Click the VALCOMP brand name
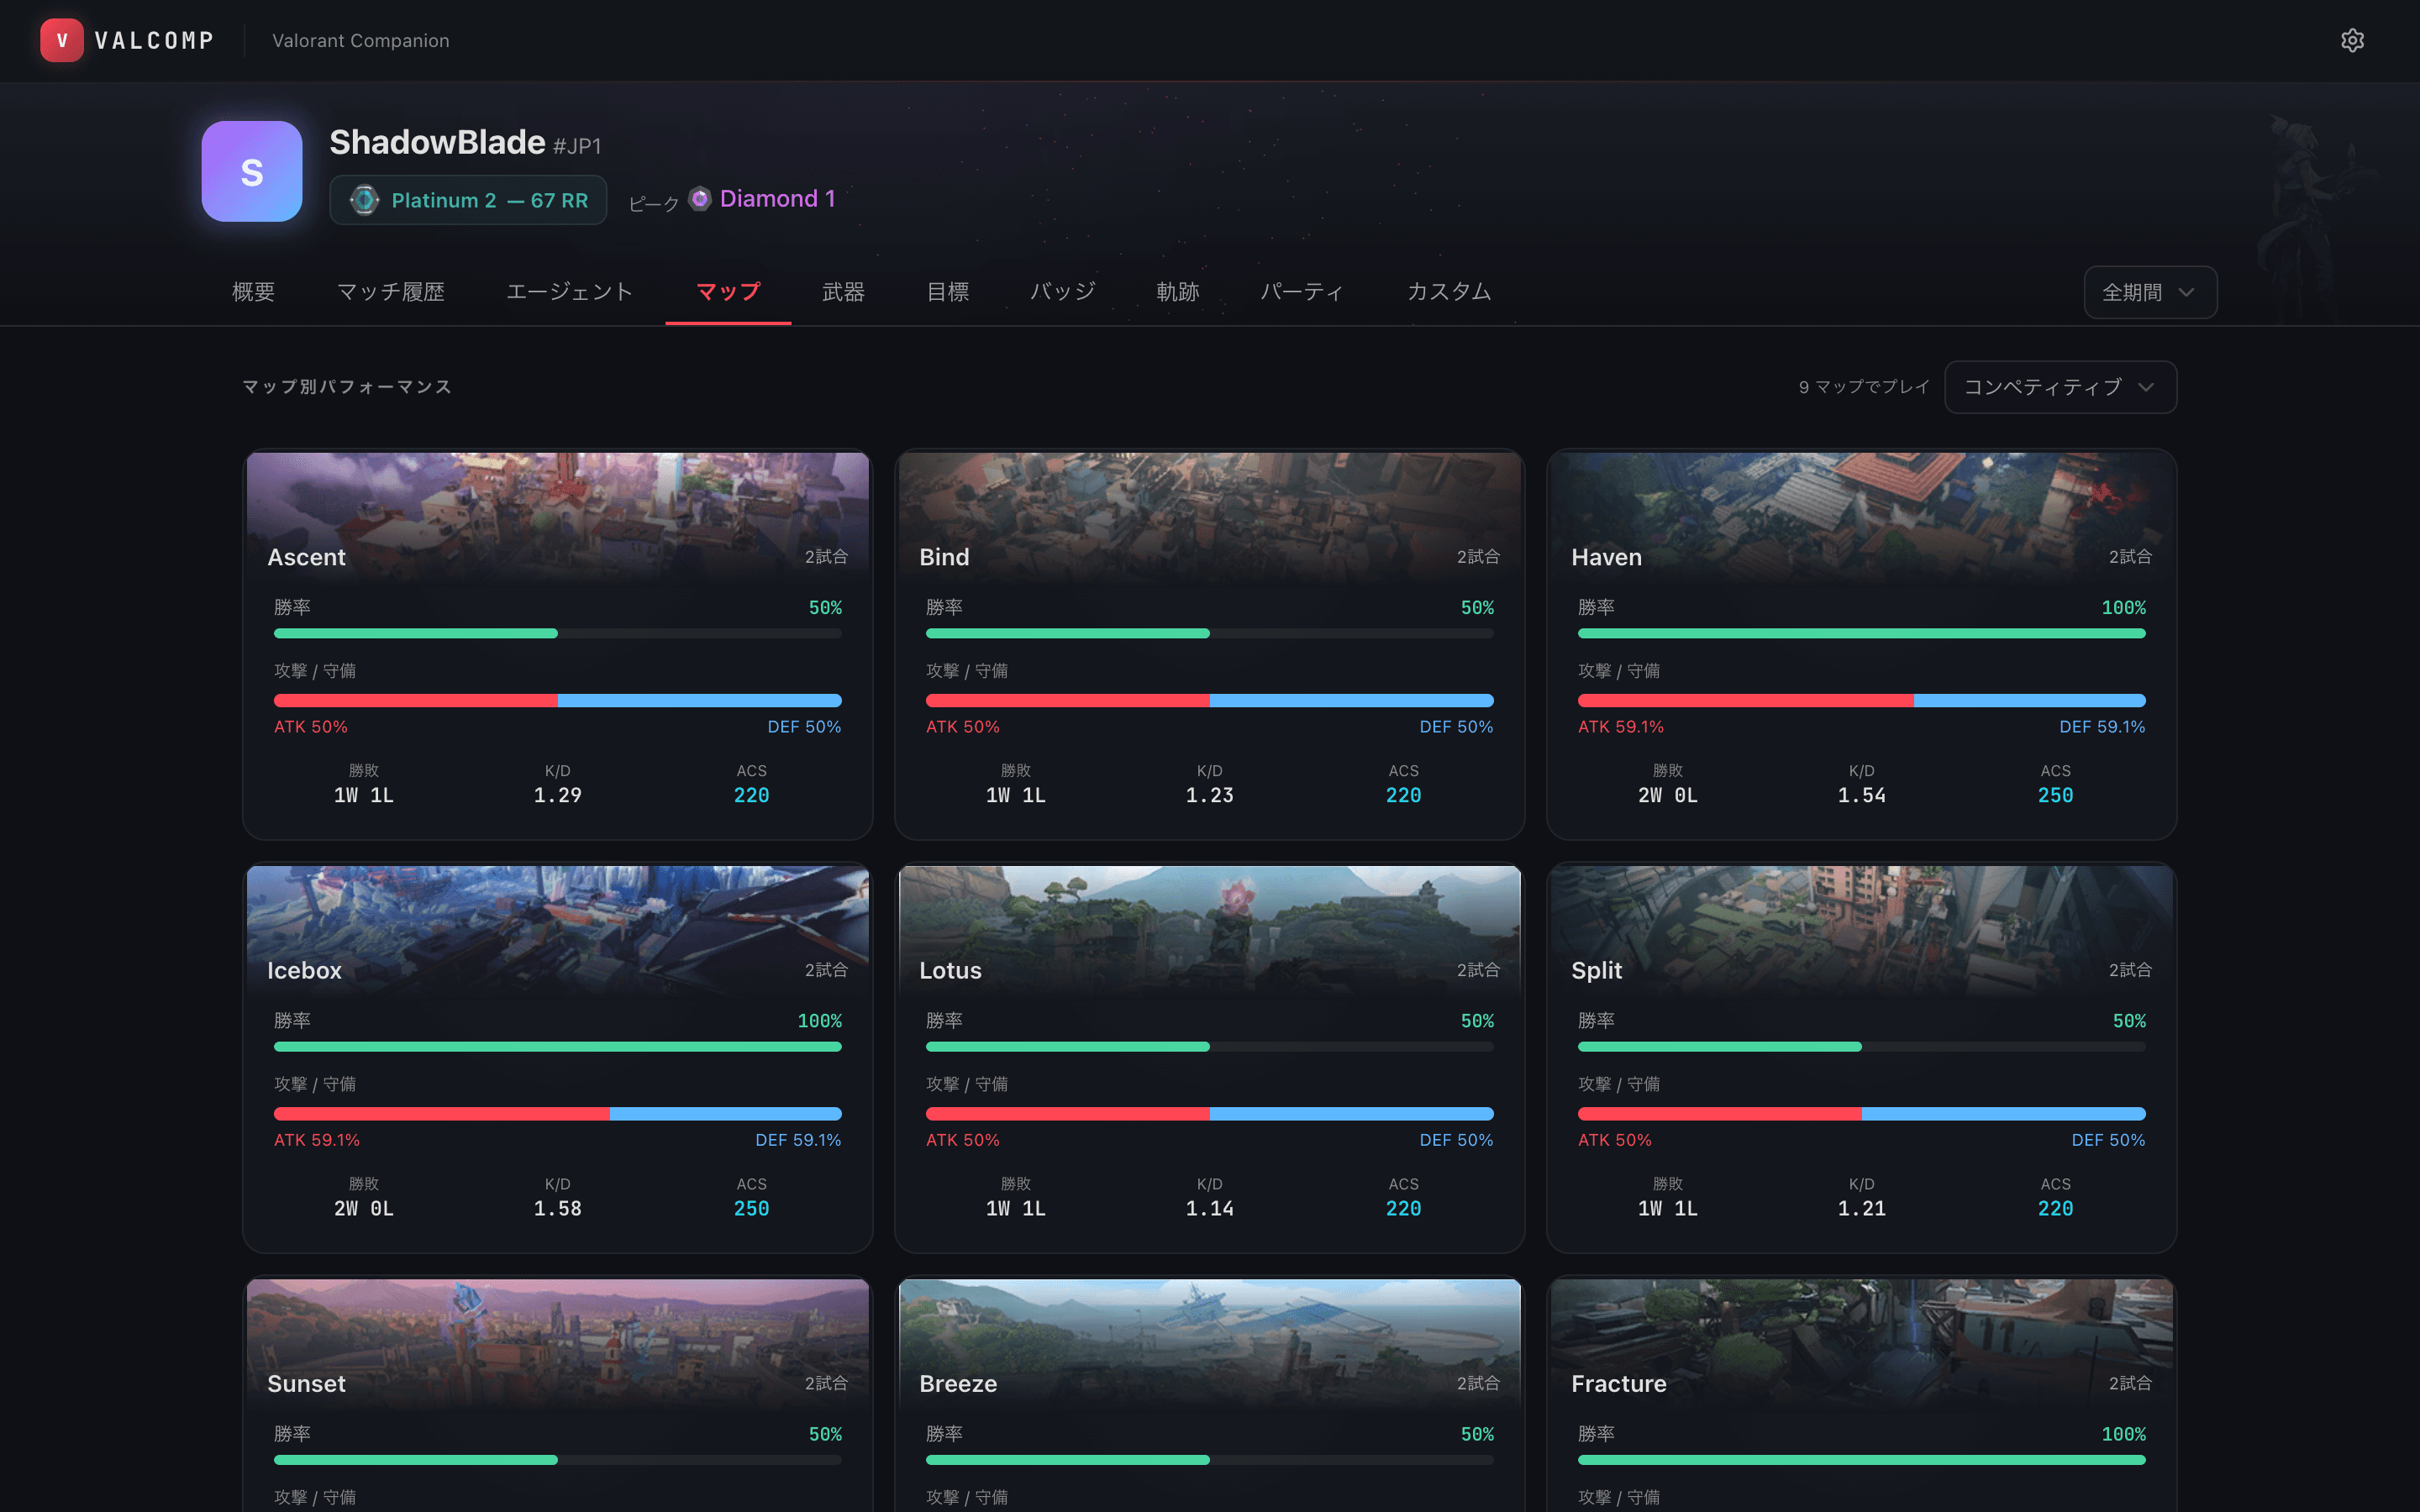Screen dimensions: 2420x1512 click(154, 40)
